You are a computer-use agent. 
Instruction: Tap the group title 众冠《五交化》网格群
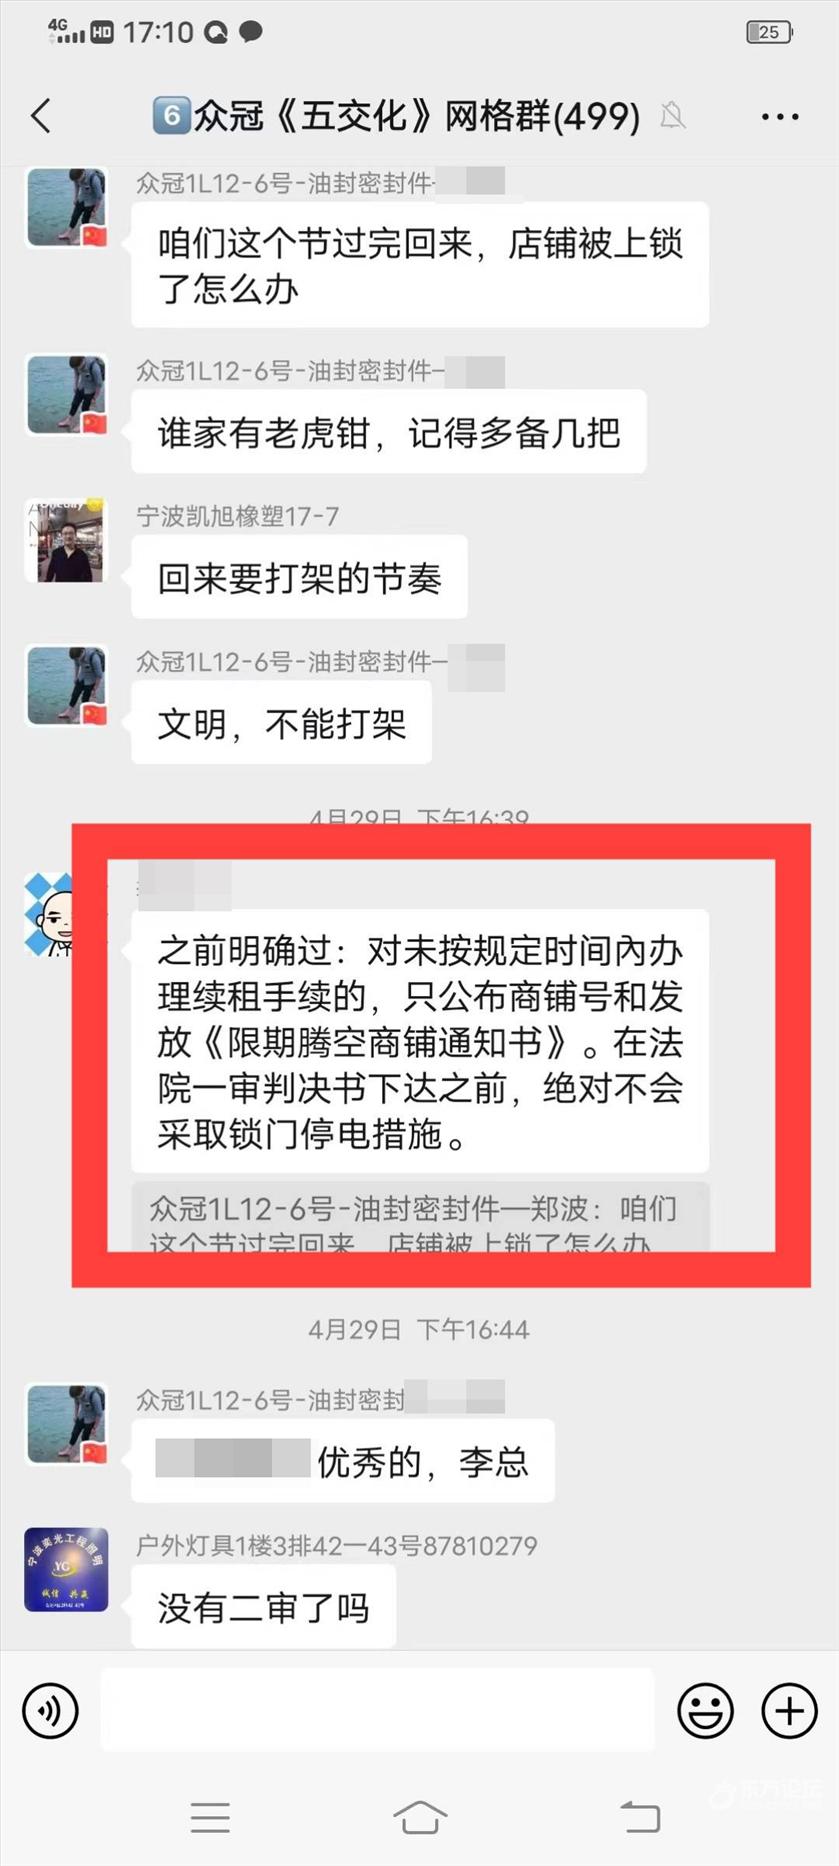click(397, 116)
